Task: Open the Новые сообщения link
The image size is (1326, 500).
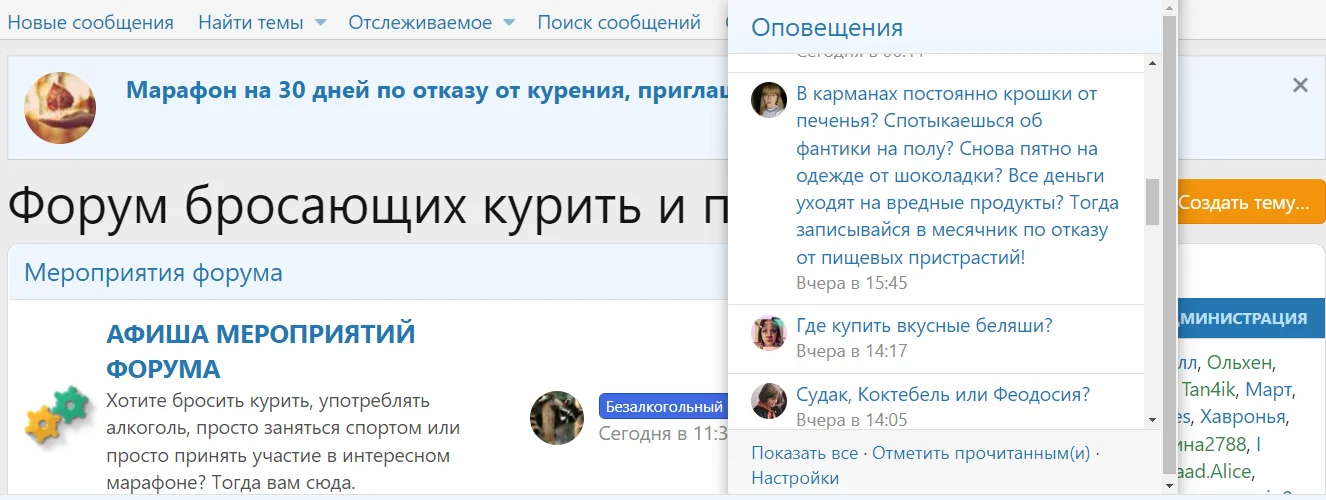Action: (x=90, y=22)
